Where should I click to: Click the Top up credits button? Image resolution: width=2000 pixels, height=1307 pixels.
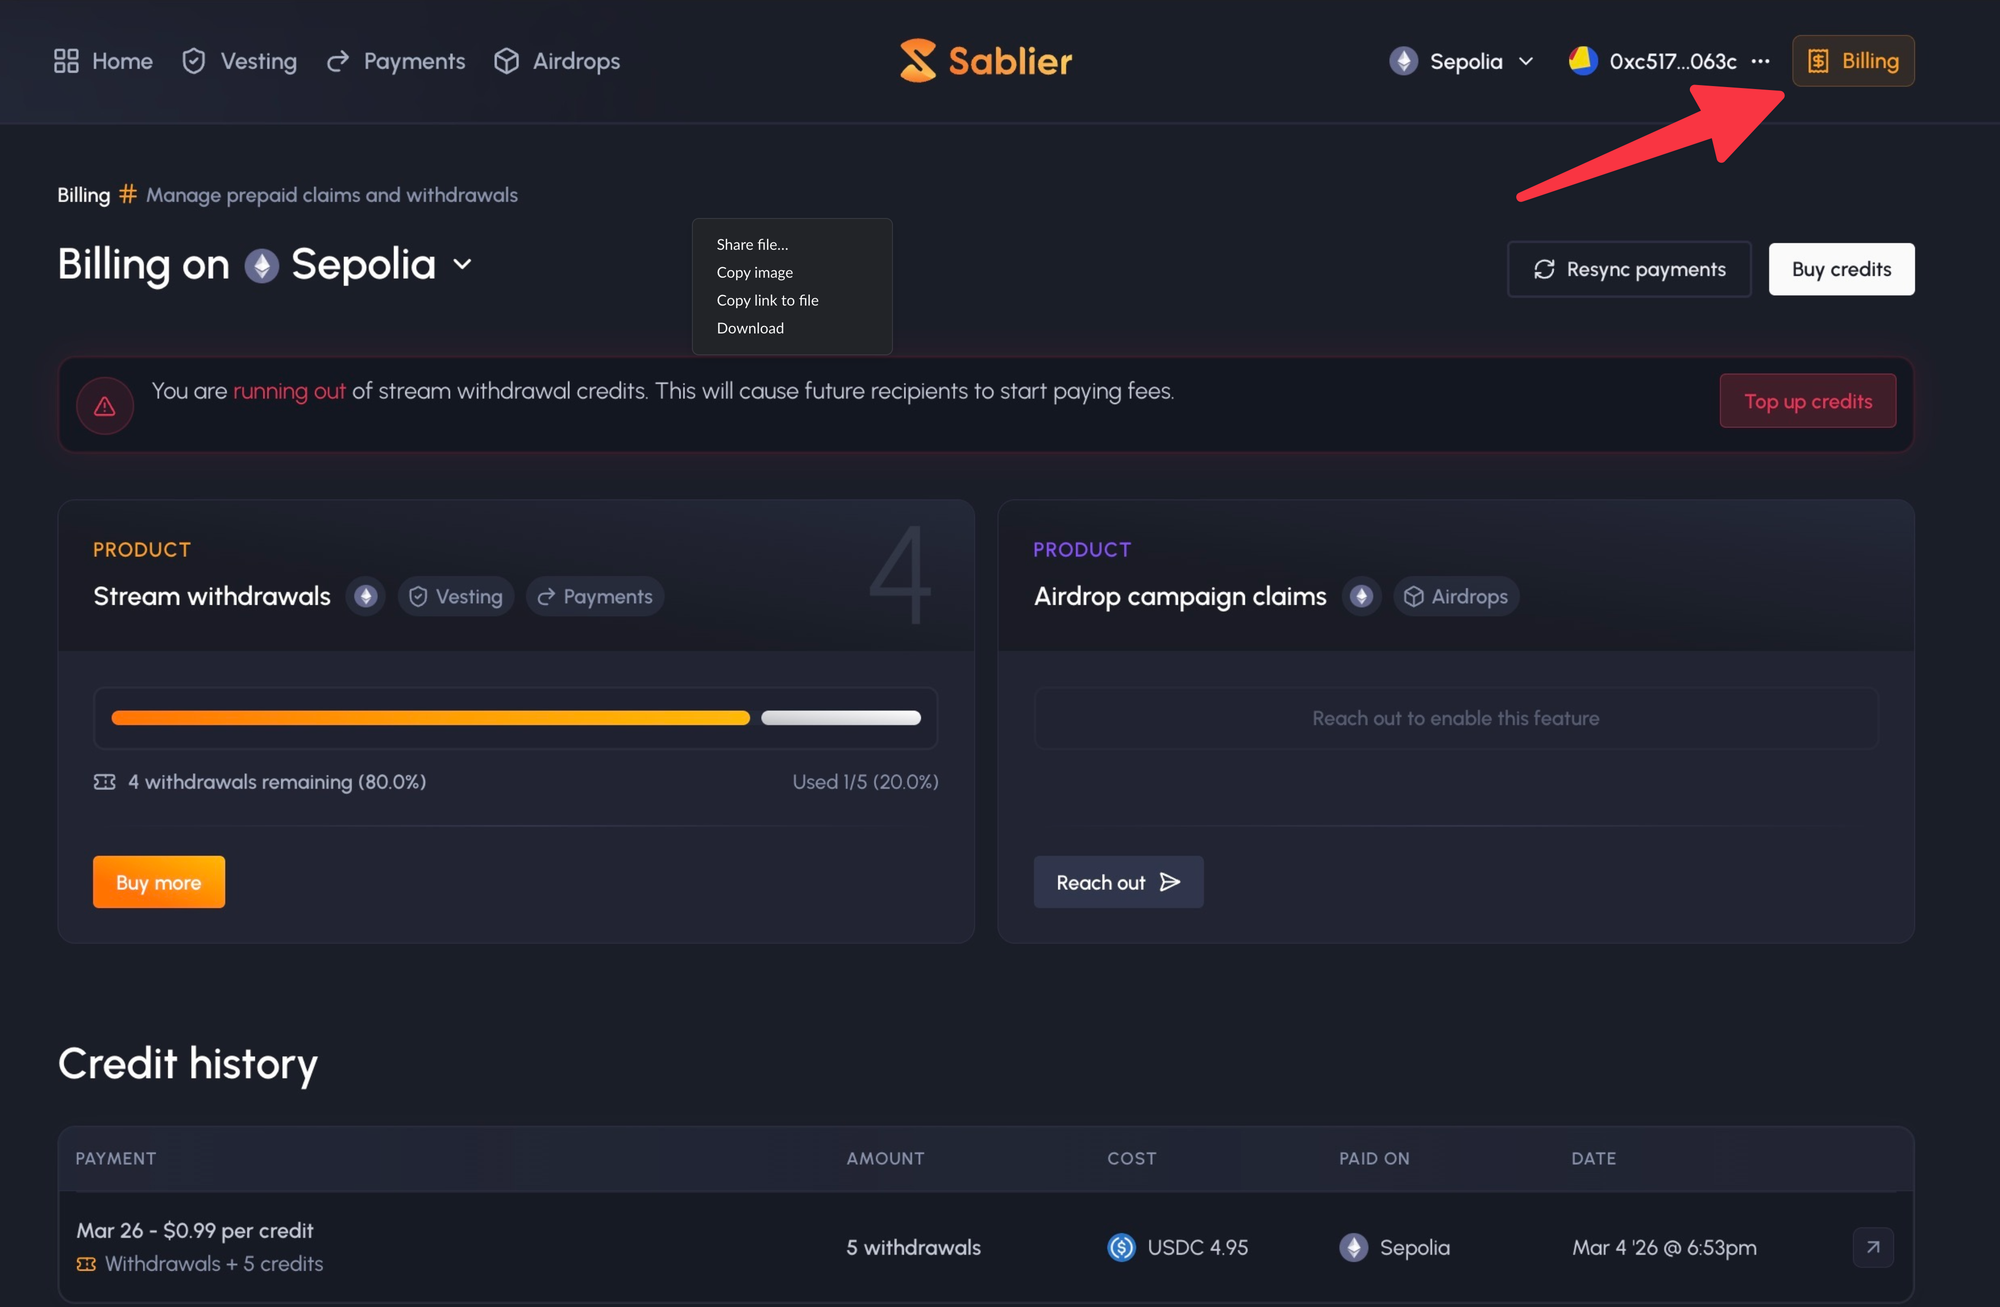click(x=1807, y=401)
